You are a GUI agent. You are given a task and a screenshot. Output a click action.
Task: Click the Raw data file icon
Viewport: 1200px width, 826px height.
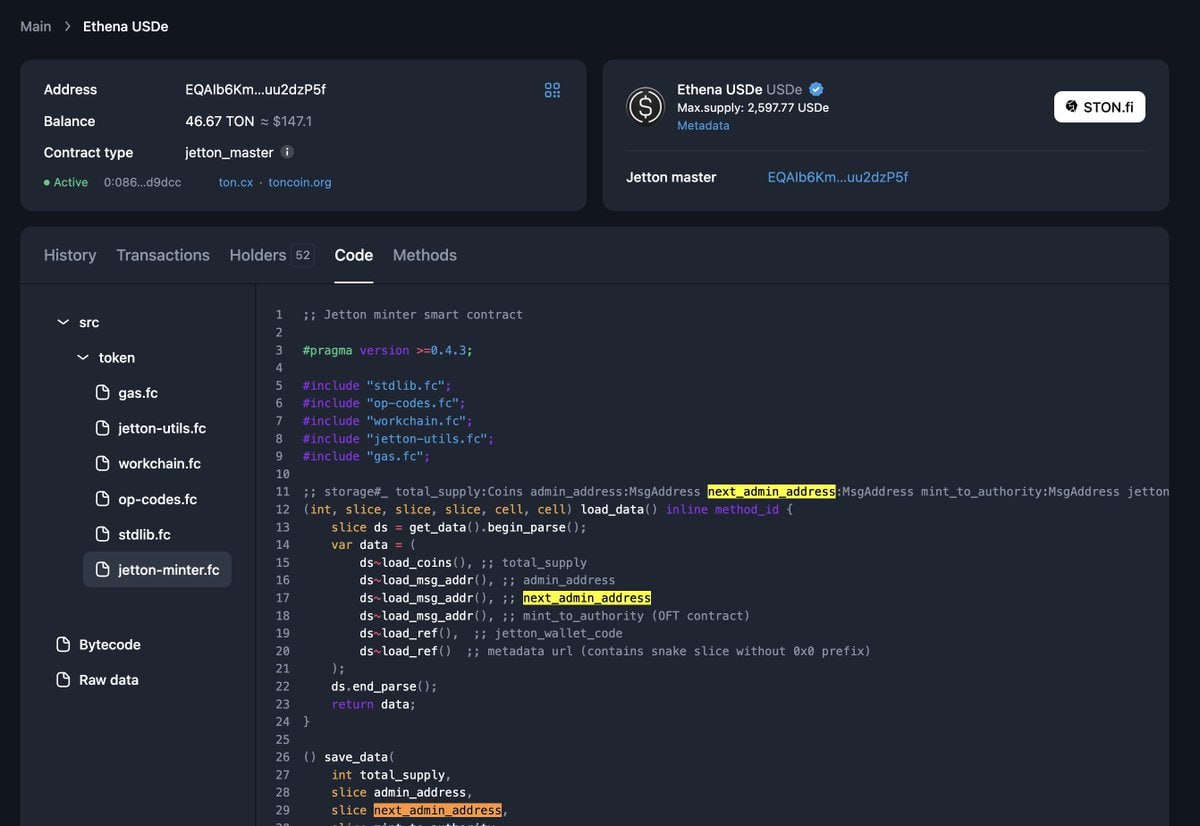63,680
